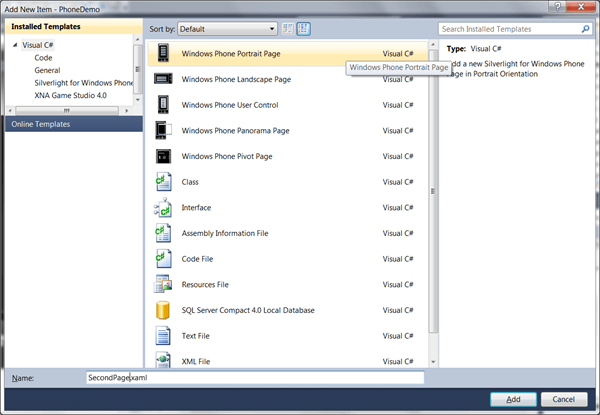This screenshot has height=415, width=600.
Task: Click the help question mark button
Action: pos(557,6)
